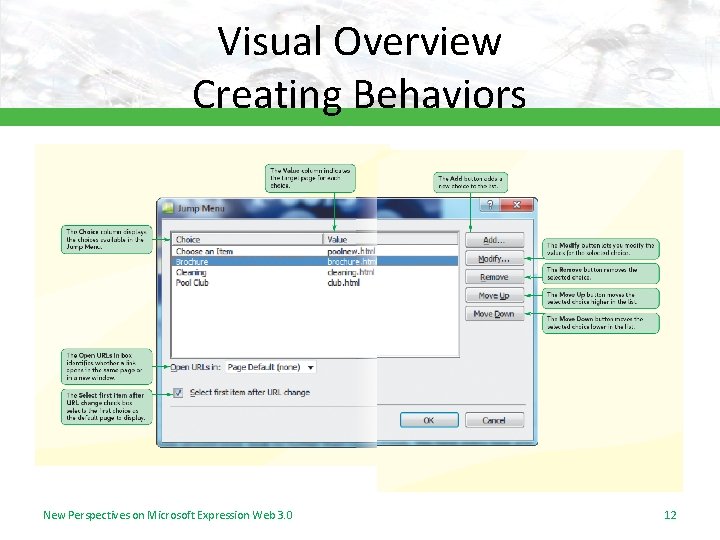This screenshot has height=540, width=720.
Task: Click the Add... button
Action: coord(495,240)
